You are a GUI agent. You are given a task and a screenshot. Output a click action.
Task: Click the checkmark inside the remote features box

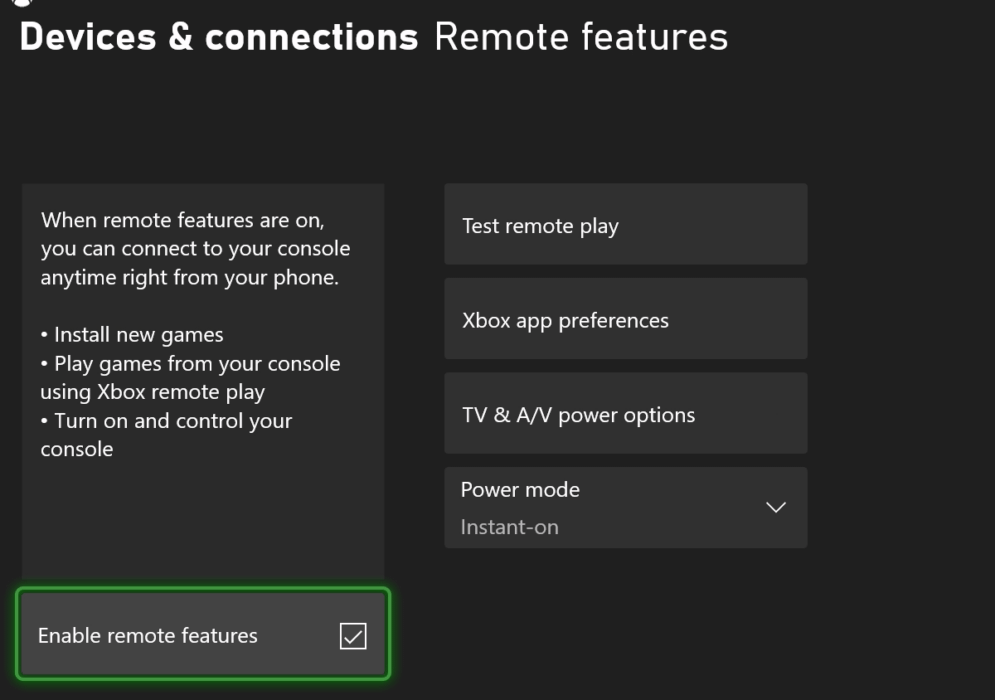(x=354, y=634)
